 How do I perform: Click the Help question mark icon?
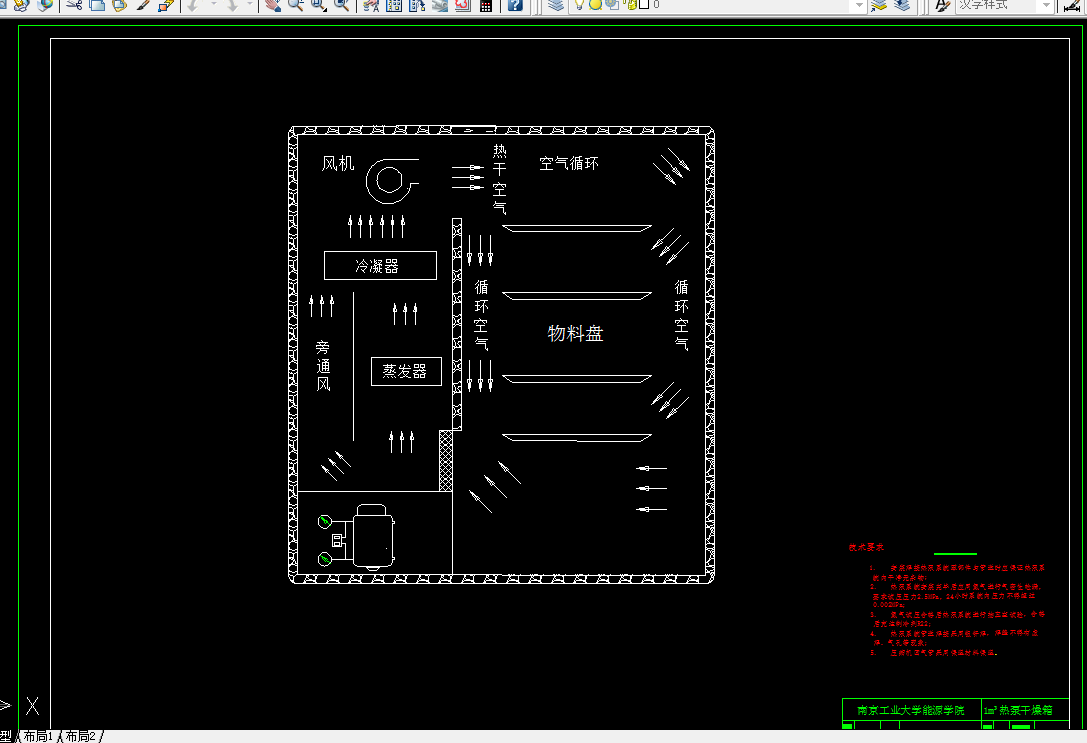click(x=514, y=5)
